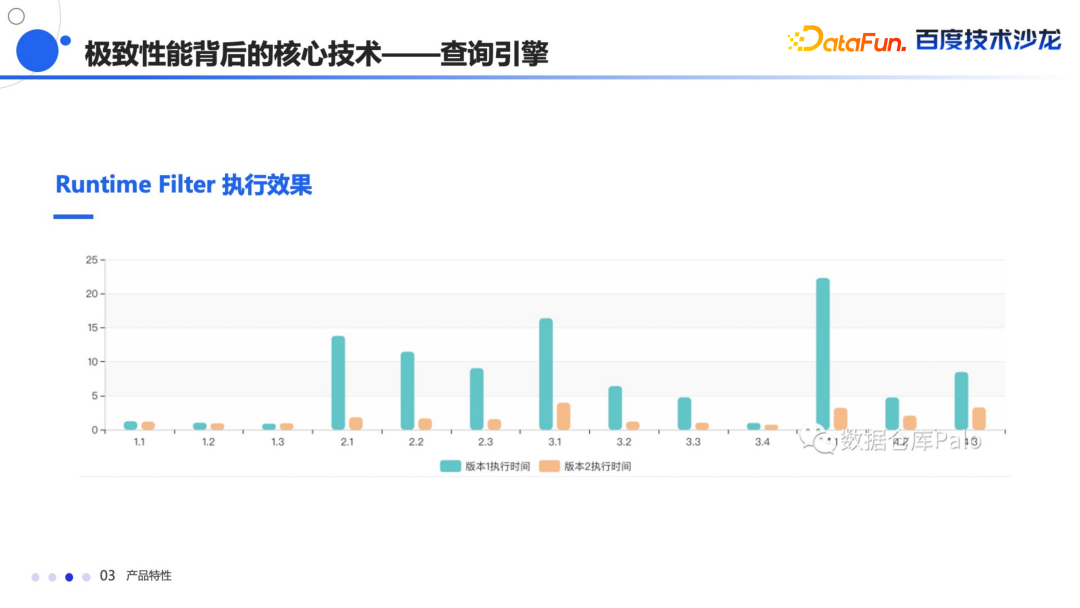Select the teal bar for query 3.2
Screen dimensions: 1080x608
(x=615, y=408)
